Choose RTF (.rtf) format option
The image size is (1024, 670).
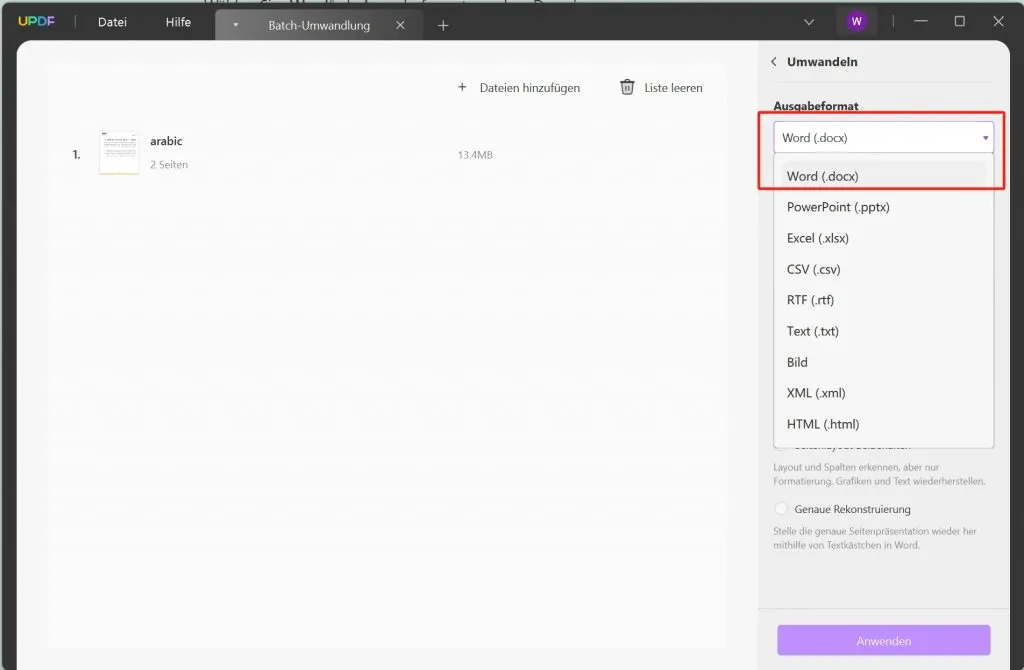tap(883, 300)
